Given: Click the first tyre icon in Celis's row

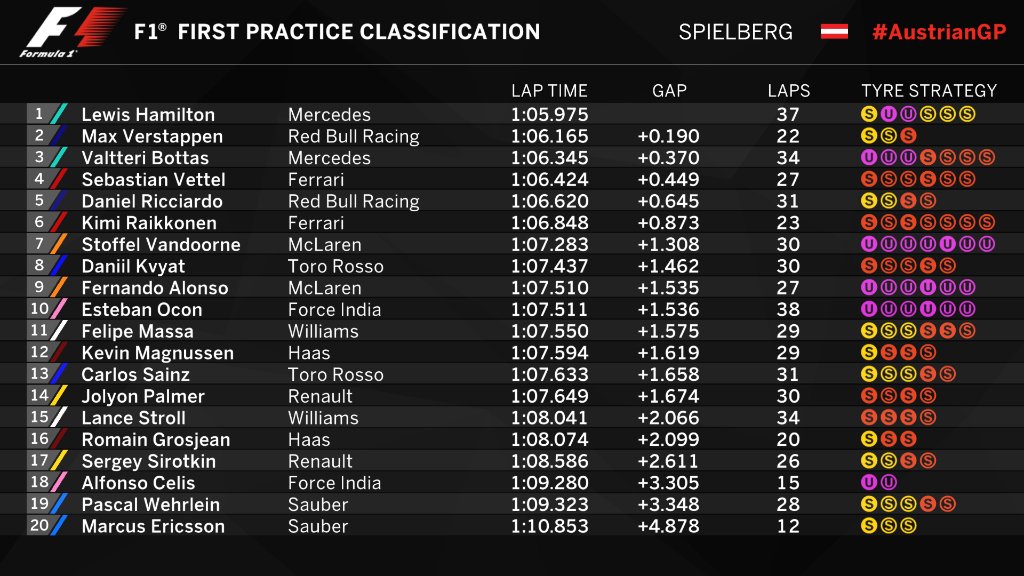Looking at the screenshot, I should 868,483.
